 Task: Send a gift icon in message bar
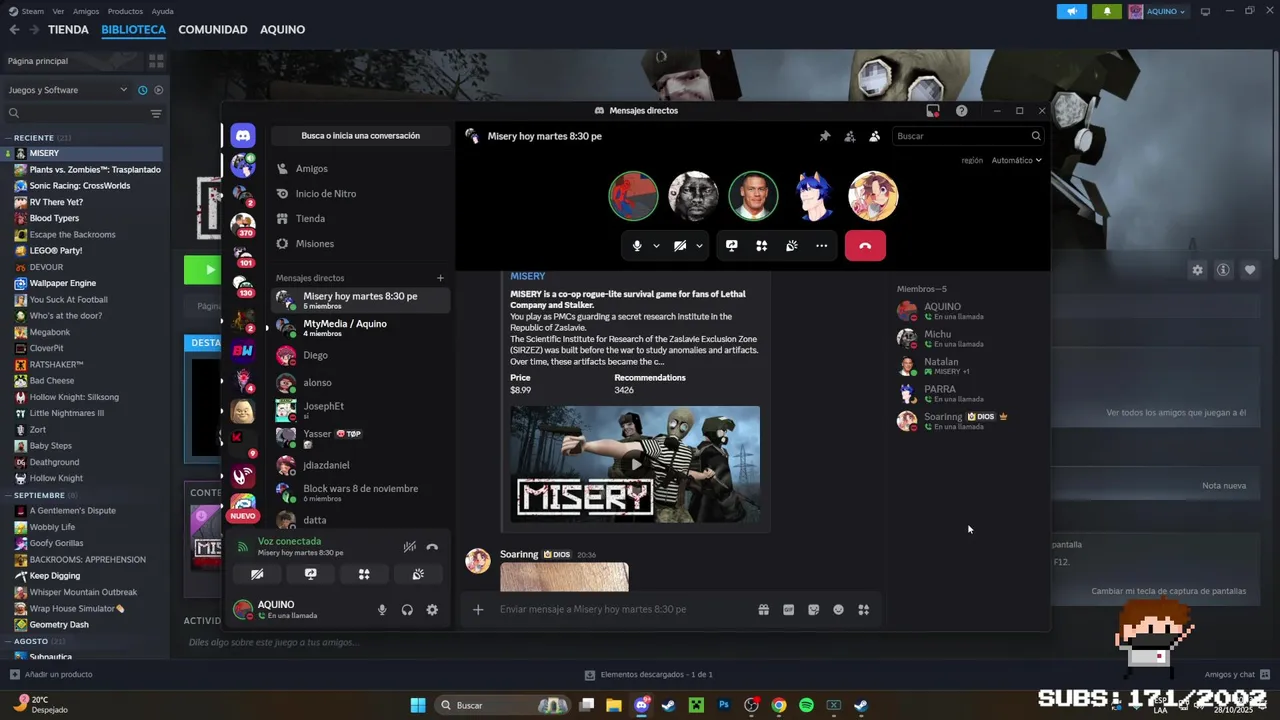point(763,610)
